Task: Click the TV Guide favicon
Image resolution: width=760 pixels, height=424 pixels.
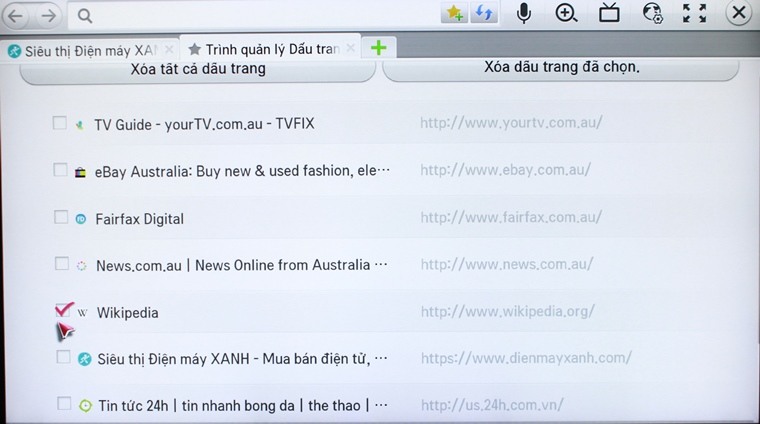Action: [79, 126]
